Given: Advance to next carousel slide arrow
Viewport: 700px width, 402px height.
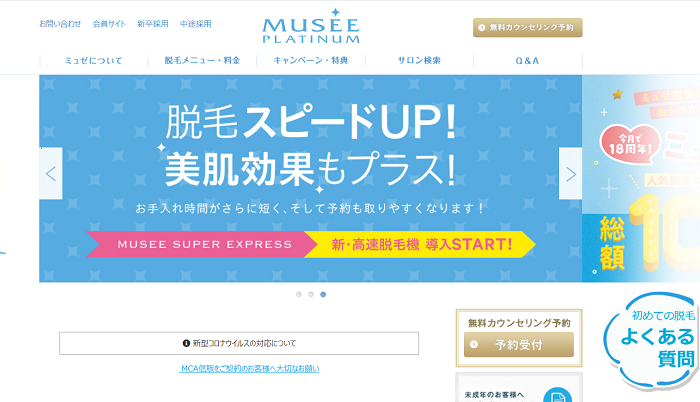Looking at the screenshot, I should point(571,173).
